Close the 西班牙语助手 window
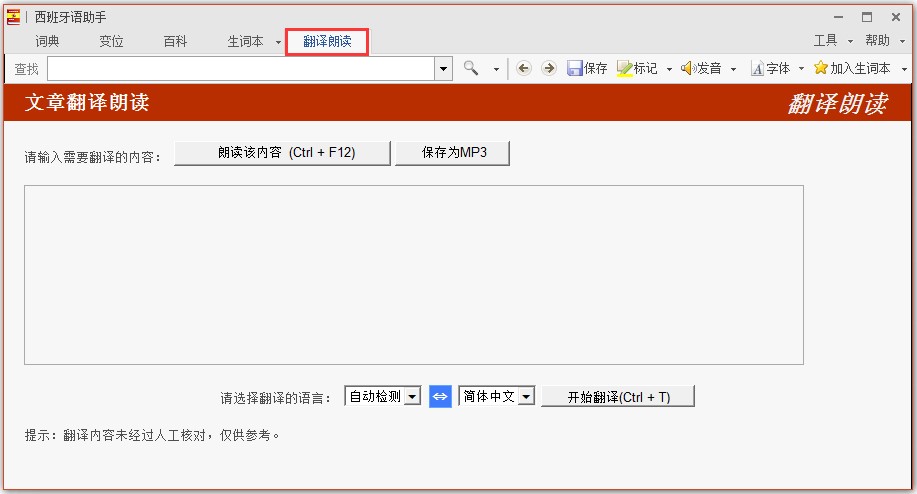 [896, 17]
